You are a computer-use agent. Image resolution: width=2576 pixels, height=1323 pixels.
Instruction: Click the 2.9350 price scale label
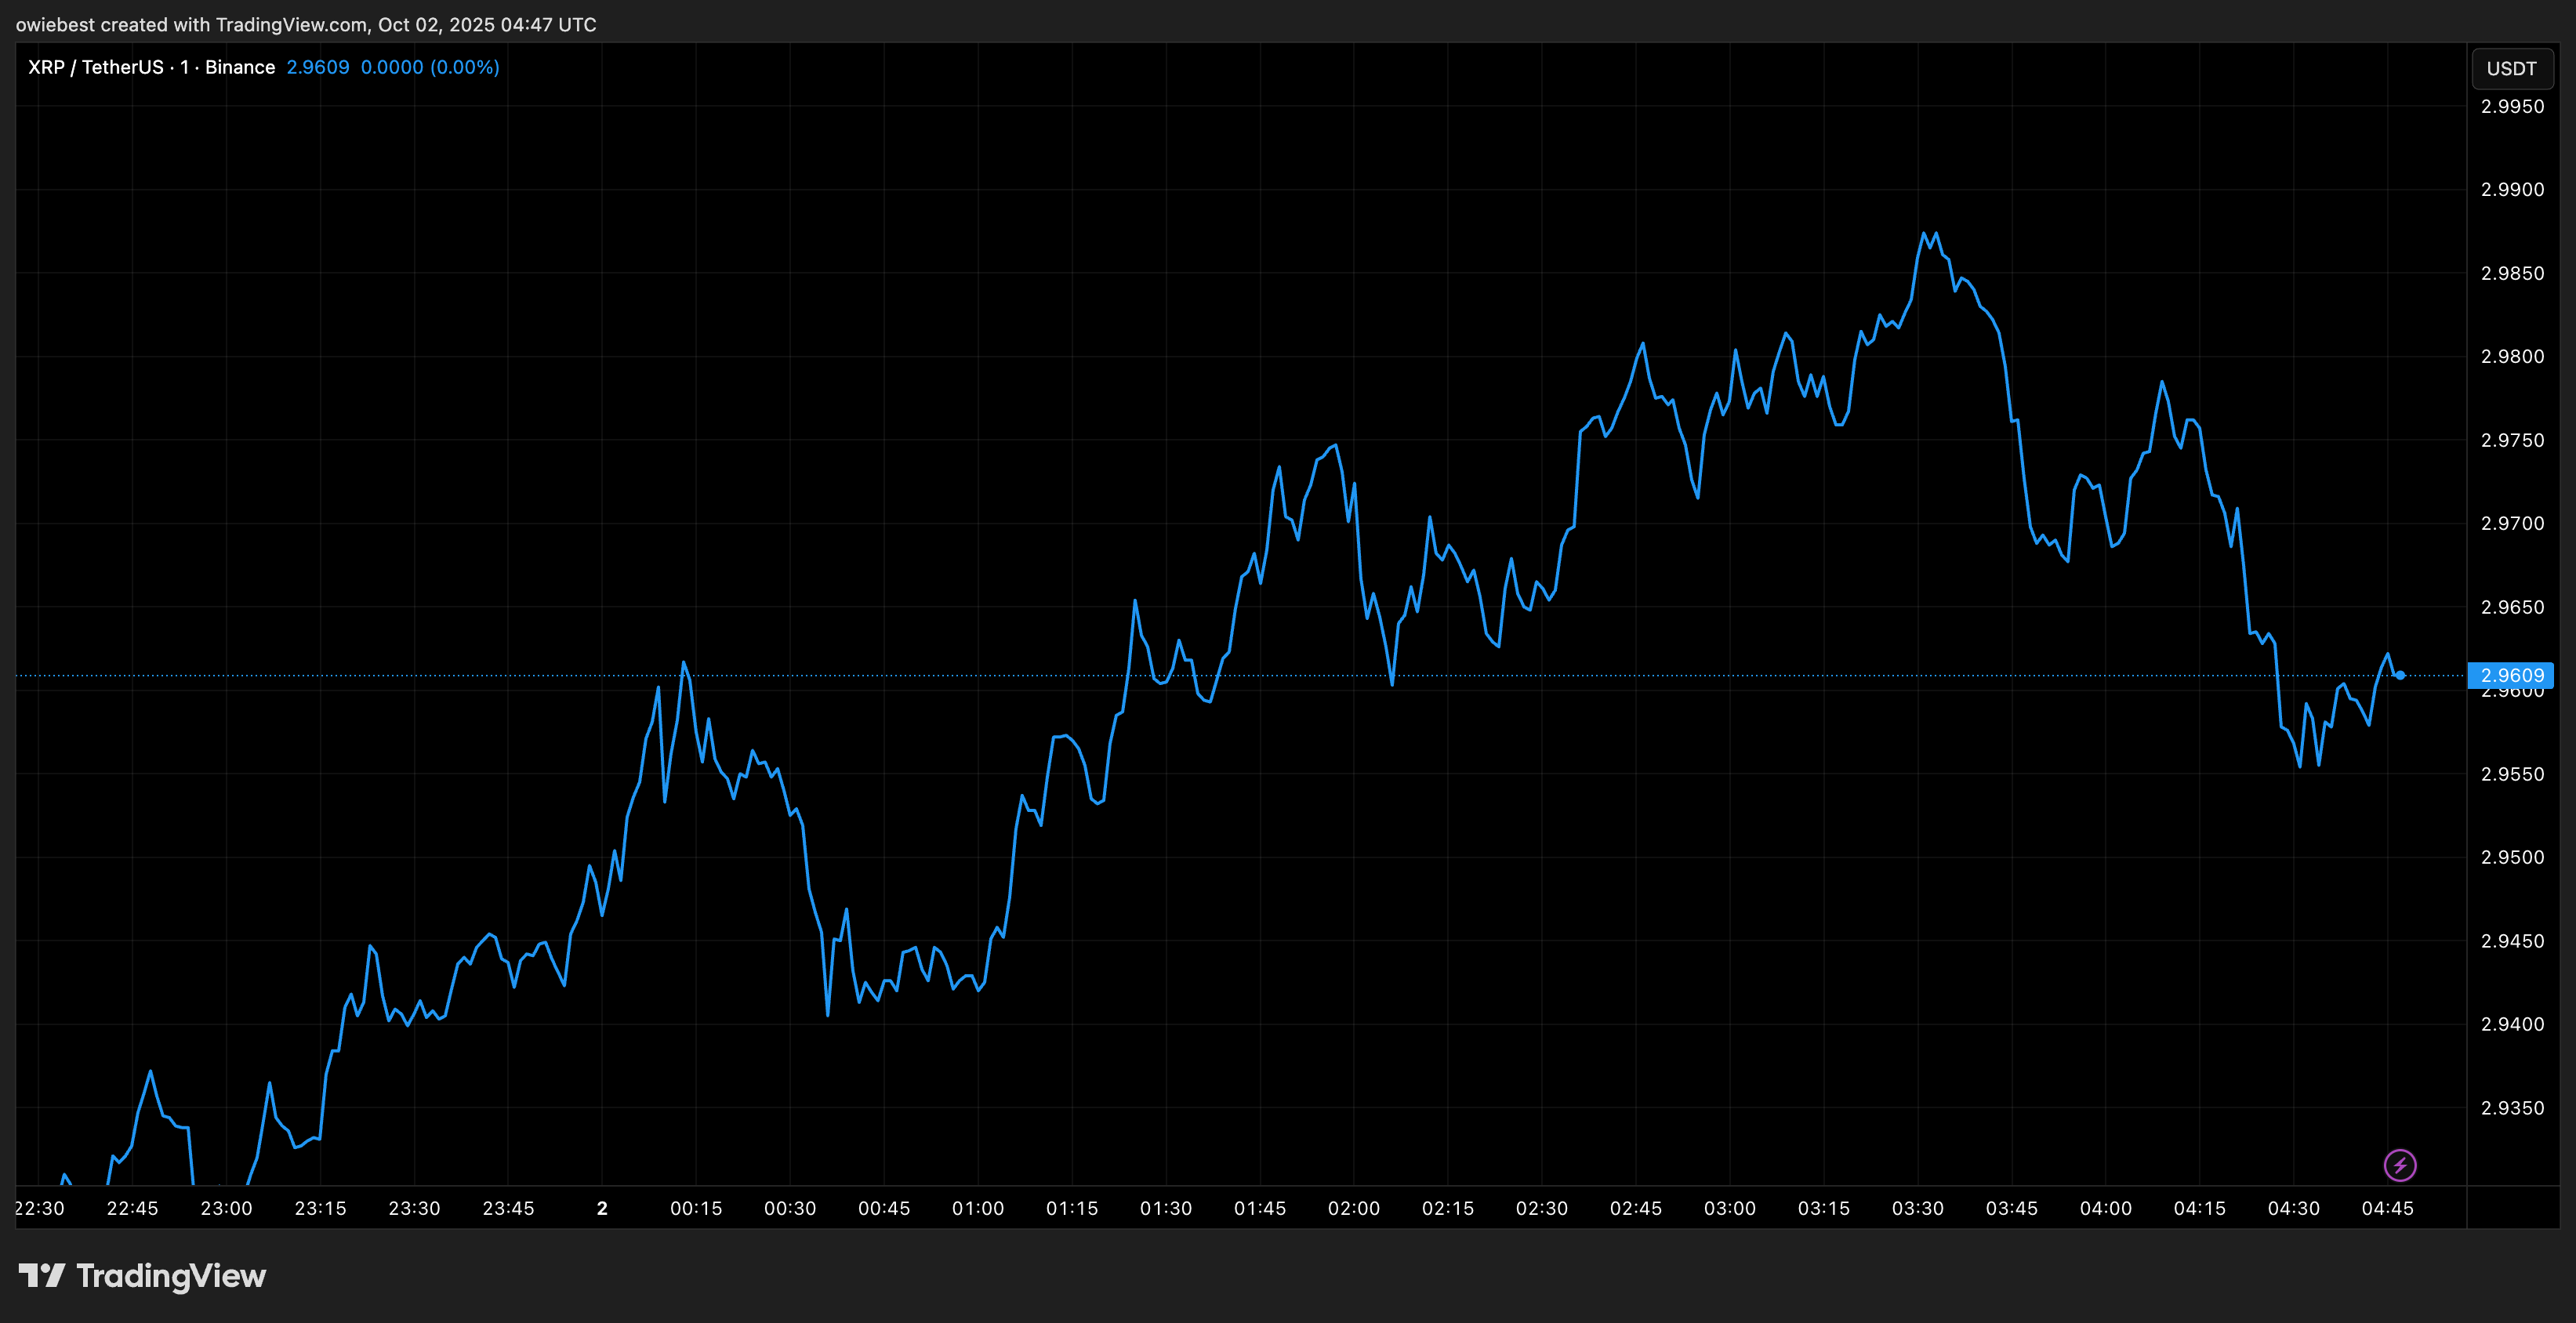(2512, 1108)
